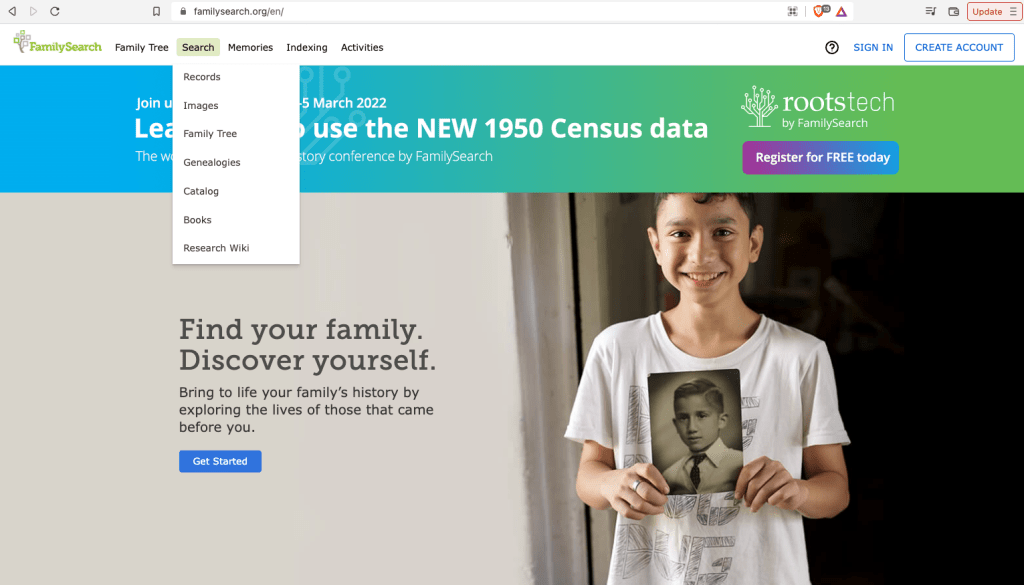The height and width of the screenshot is (585, 1024).
Task: Select Catalog from the Search dropdown
Action: pos(201,191)
